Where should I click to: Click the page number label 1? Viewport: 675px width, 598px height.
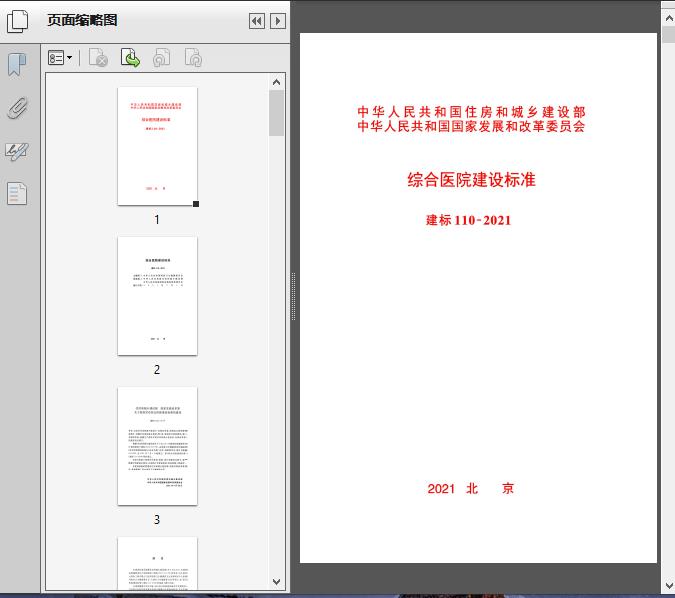157,220
